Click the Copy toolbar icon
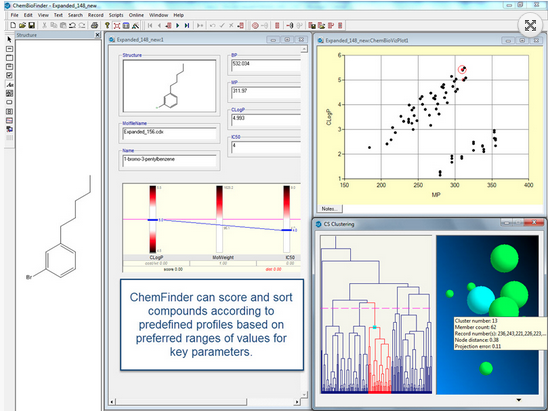This screenshot has height=411, width=548. click(53, 25)
